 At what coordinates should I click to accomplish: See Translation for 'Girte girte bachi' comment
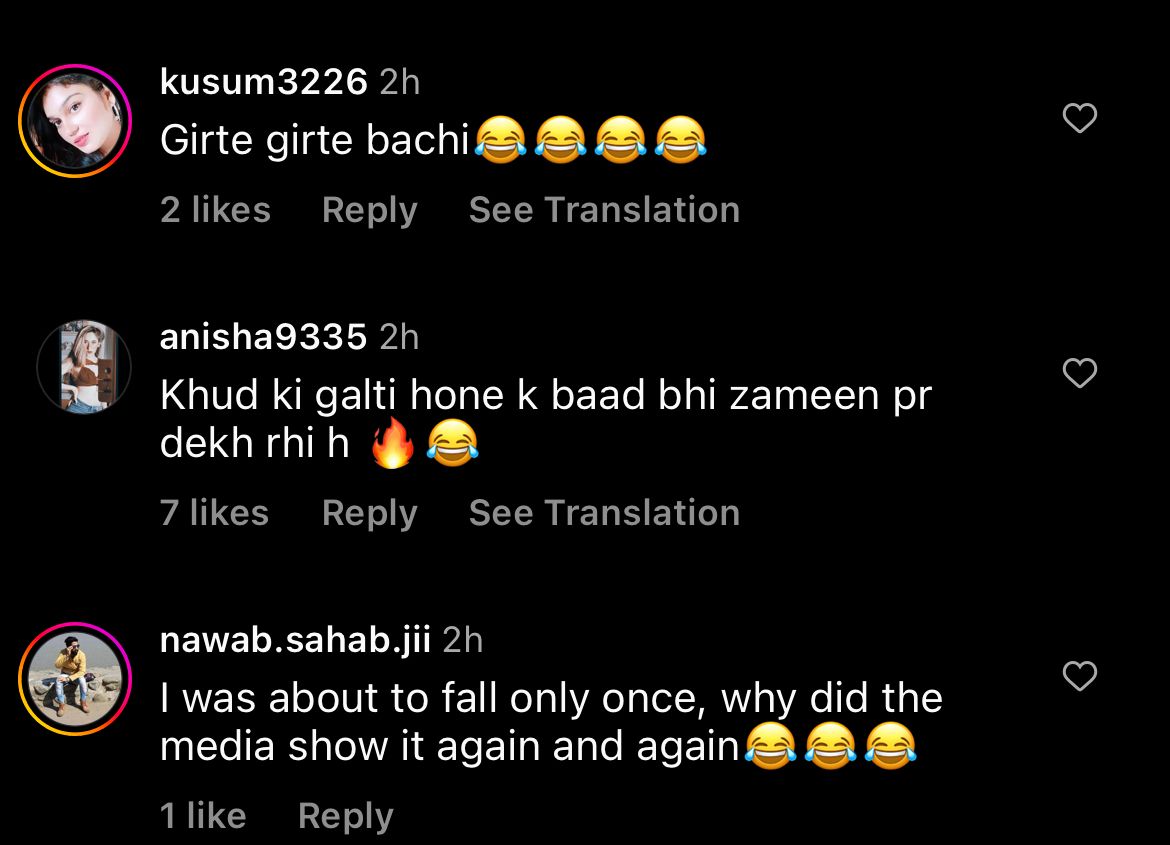point(604,210)
